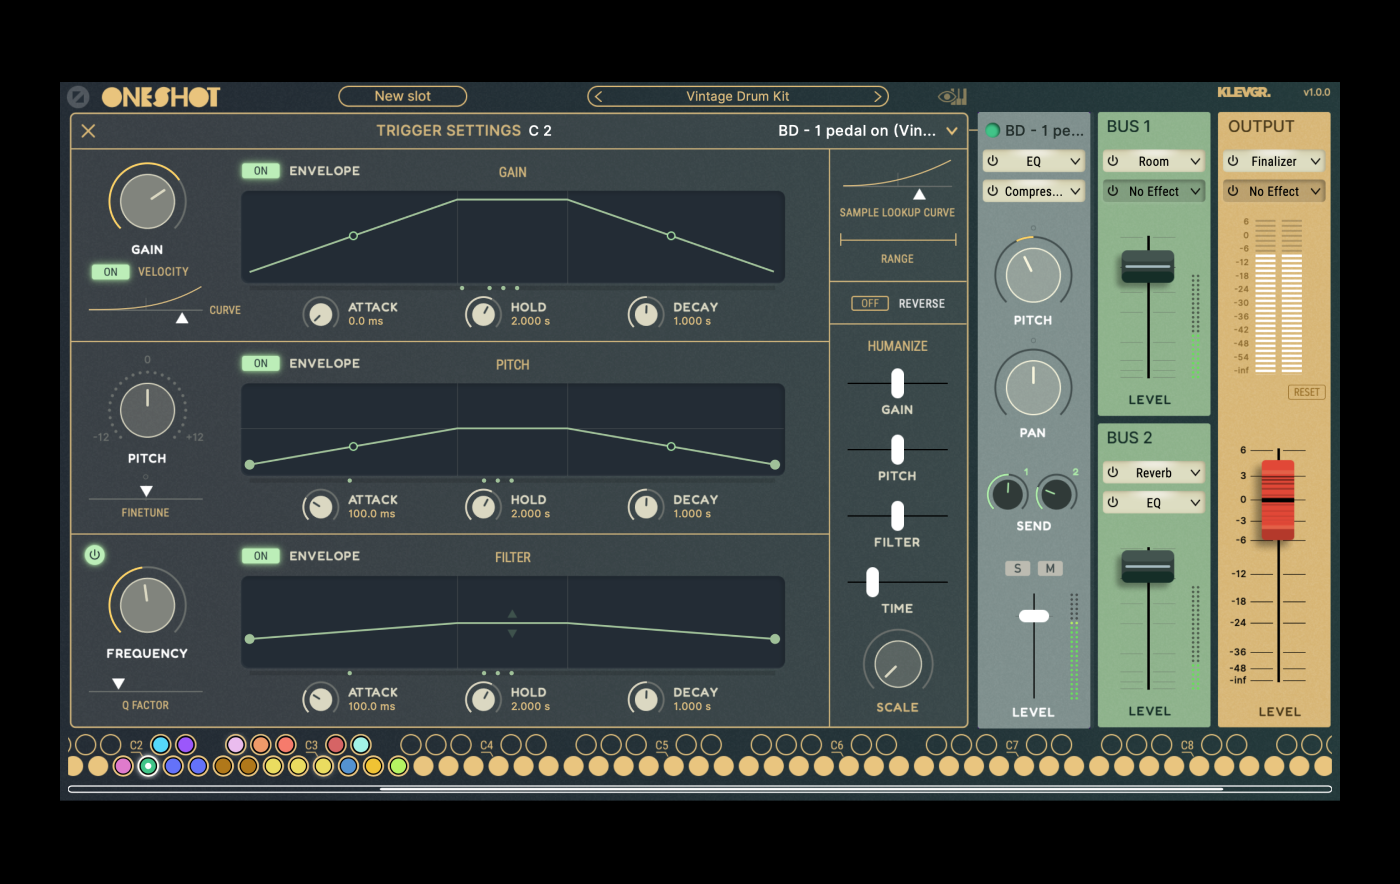Click the Send 1 knob
The image size is (1400, 884).
click(1007, 493)
